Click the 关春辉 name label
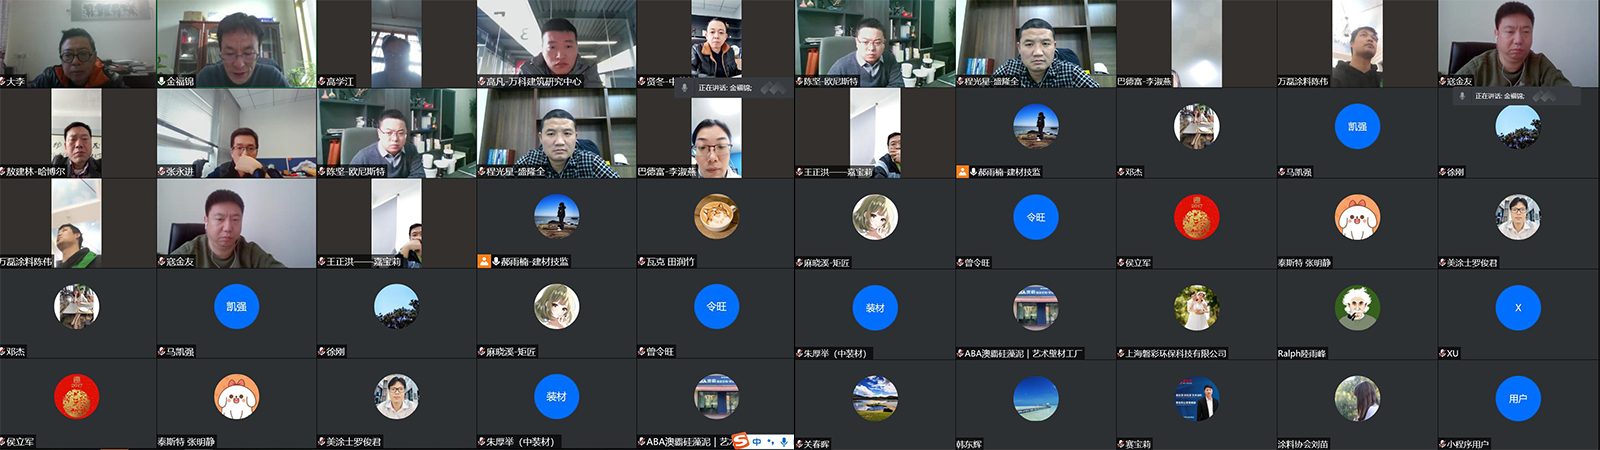The width and height of the screenshot is (1600, 450). pyautogui.click(x=817, y=443)
